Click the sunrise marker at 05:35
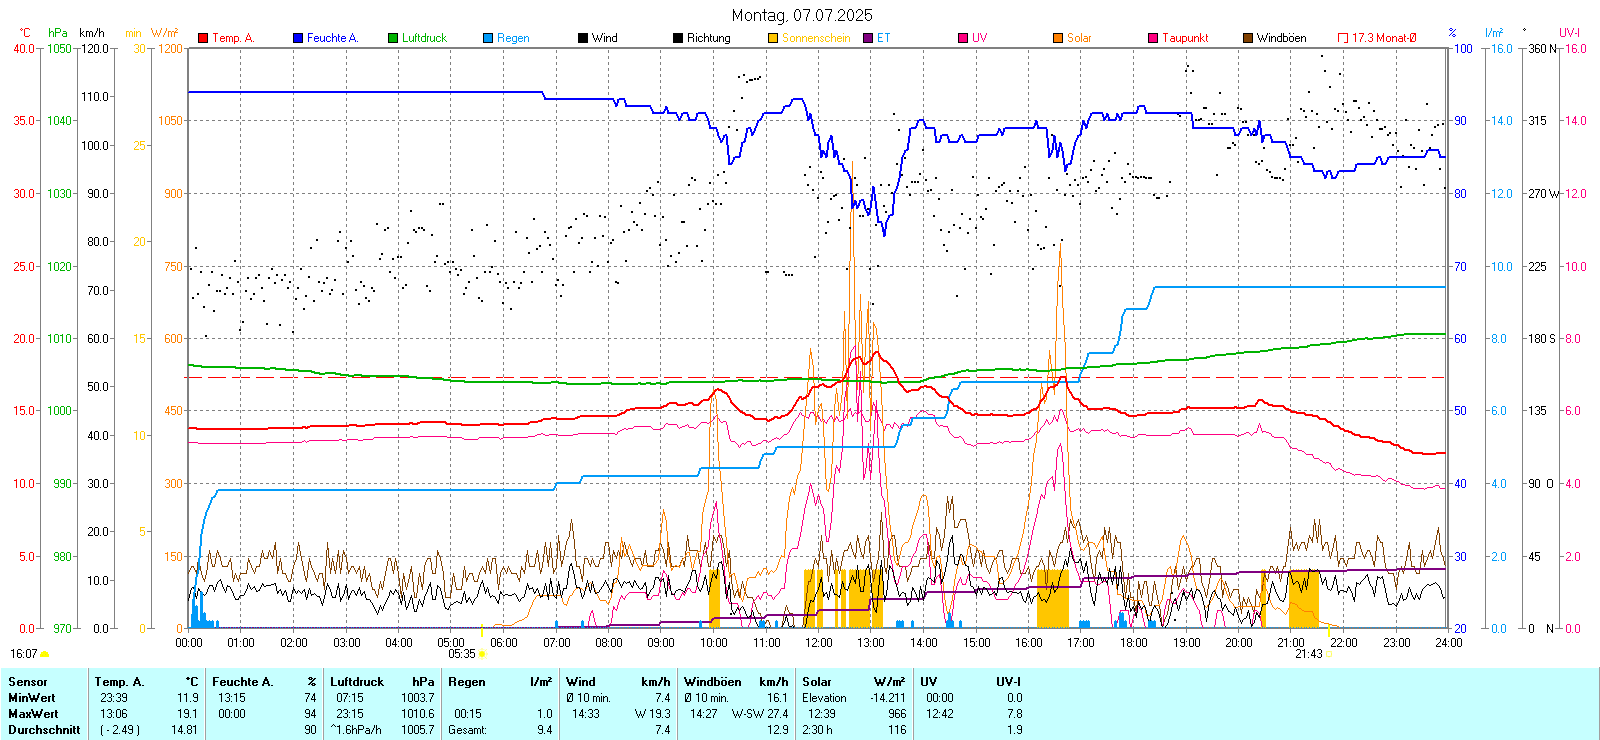 482,654
